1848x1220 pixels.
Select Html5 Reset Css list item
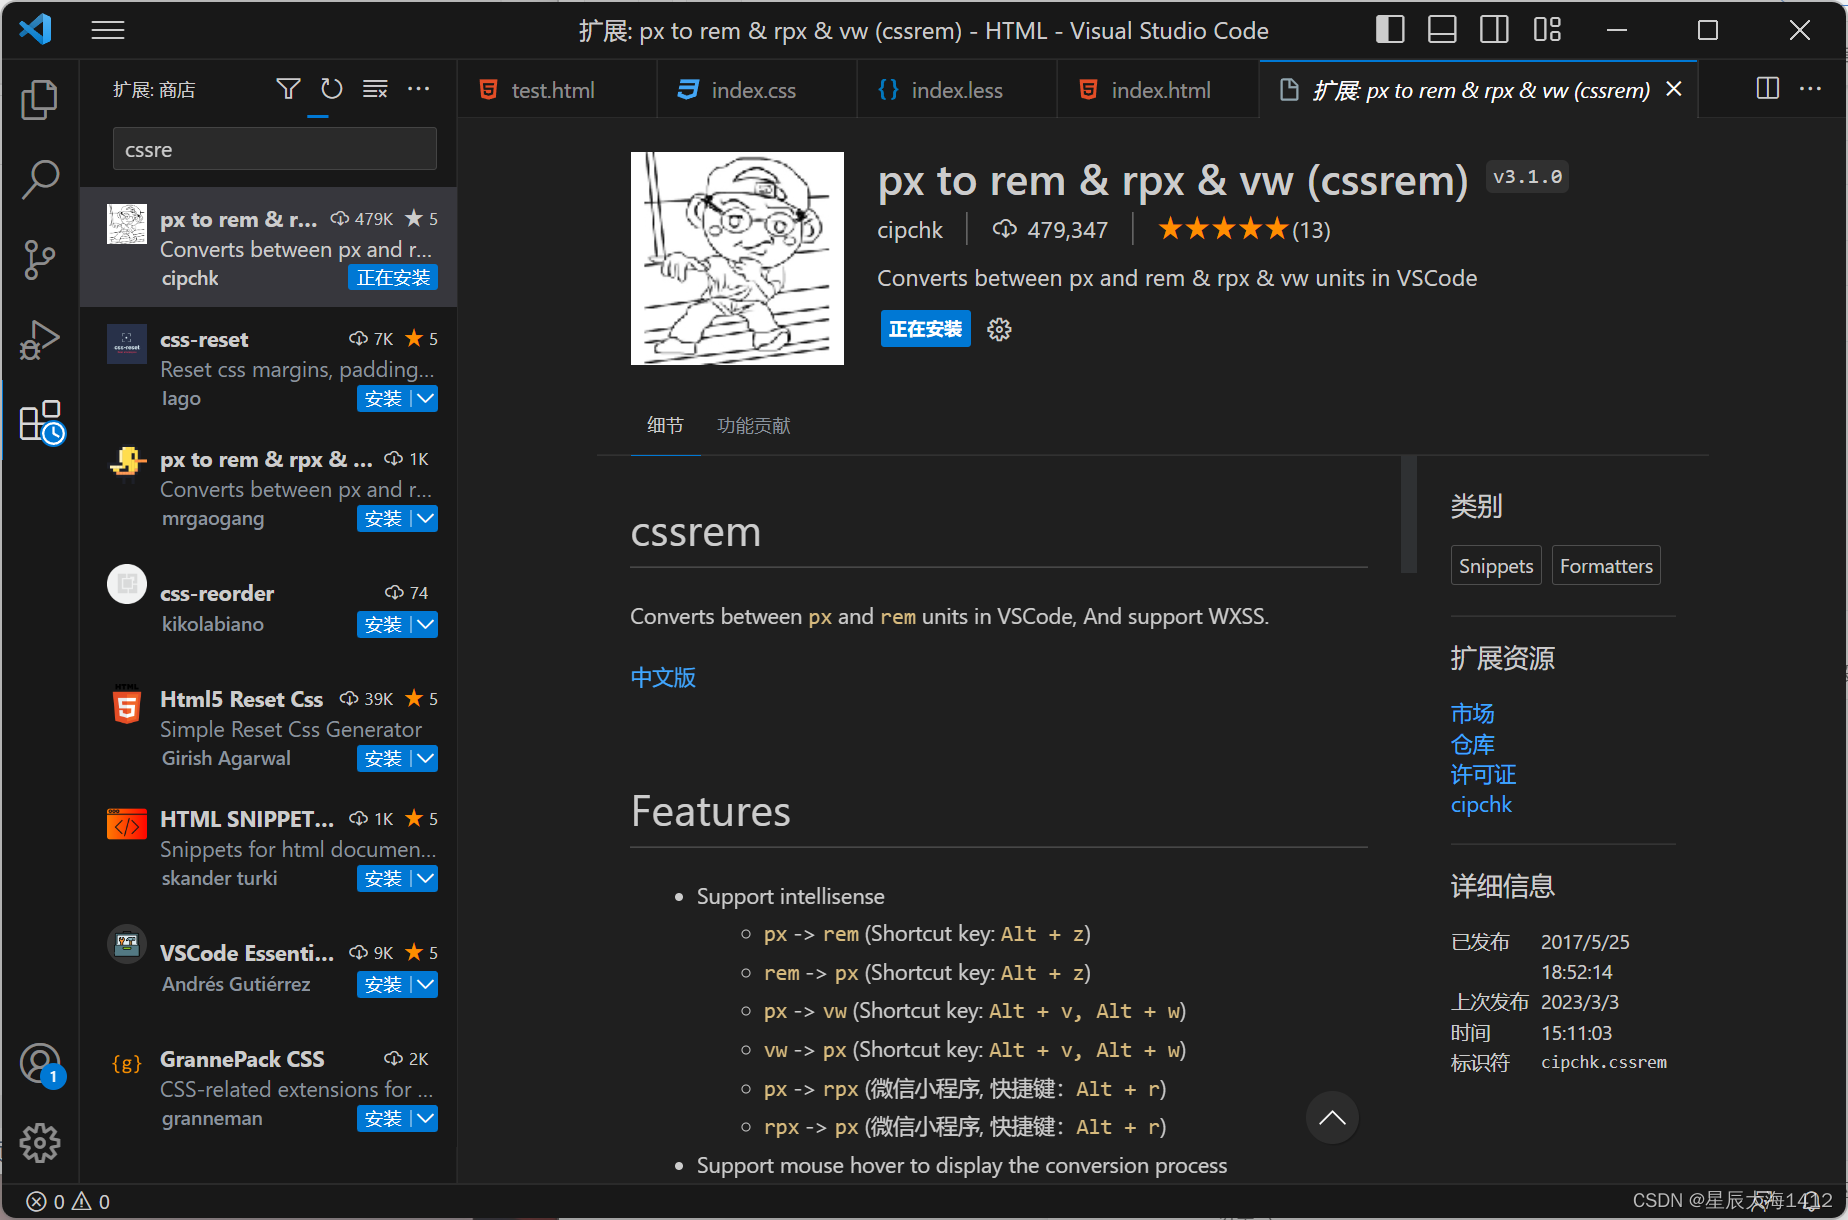pos(268,727)
